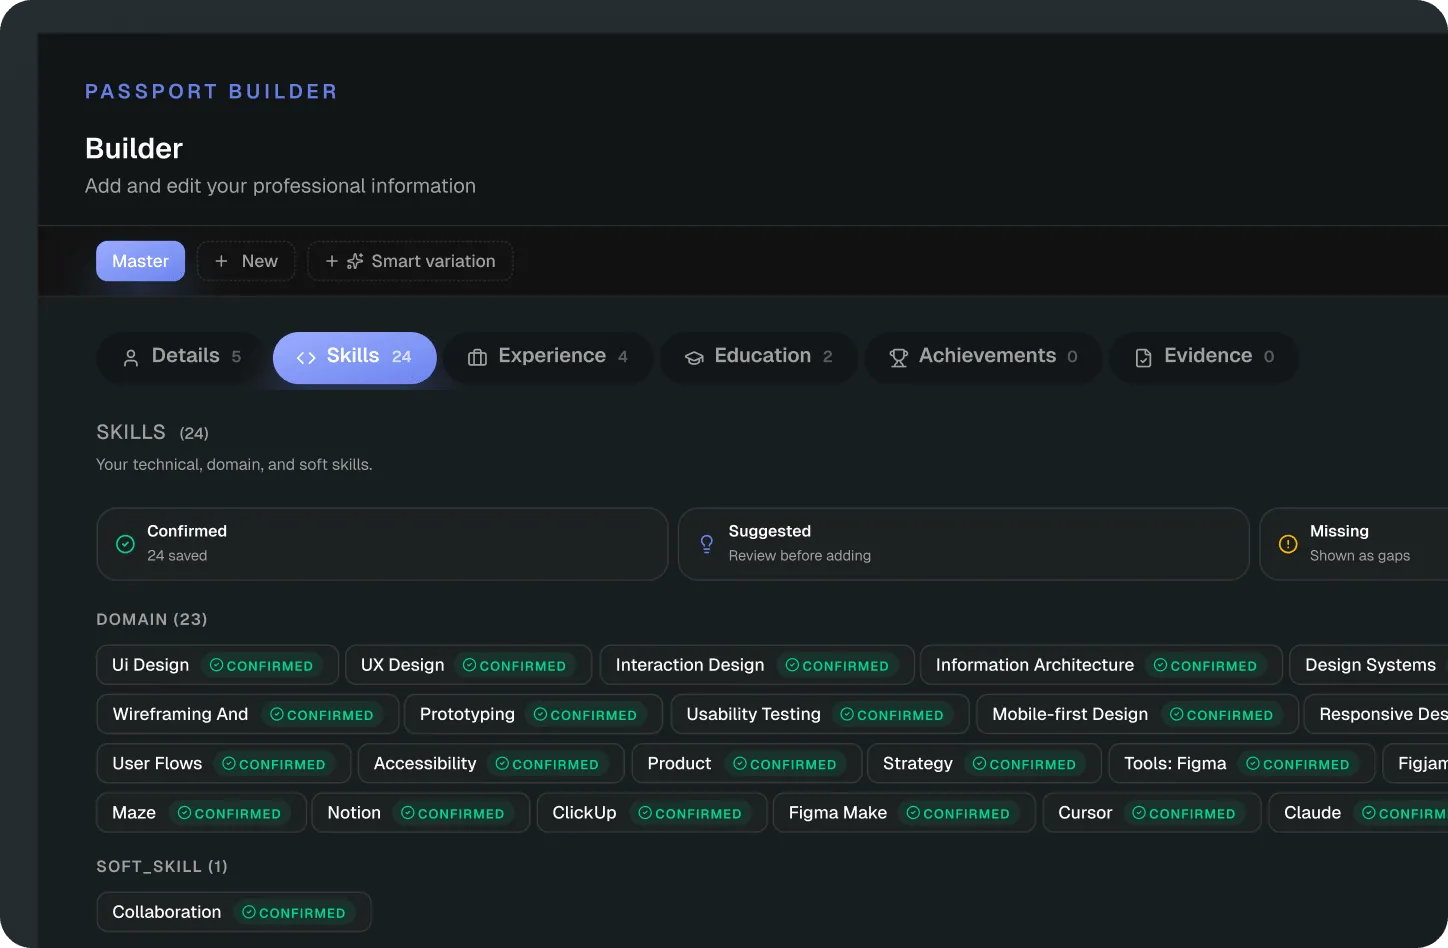
Task: Click the Product skill chip
Action: pos(747,763)
